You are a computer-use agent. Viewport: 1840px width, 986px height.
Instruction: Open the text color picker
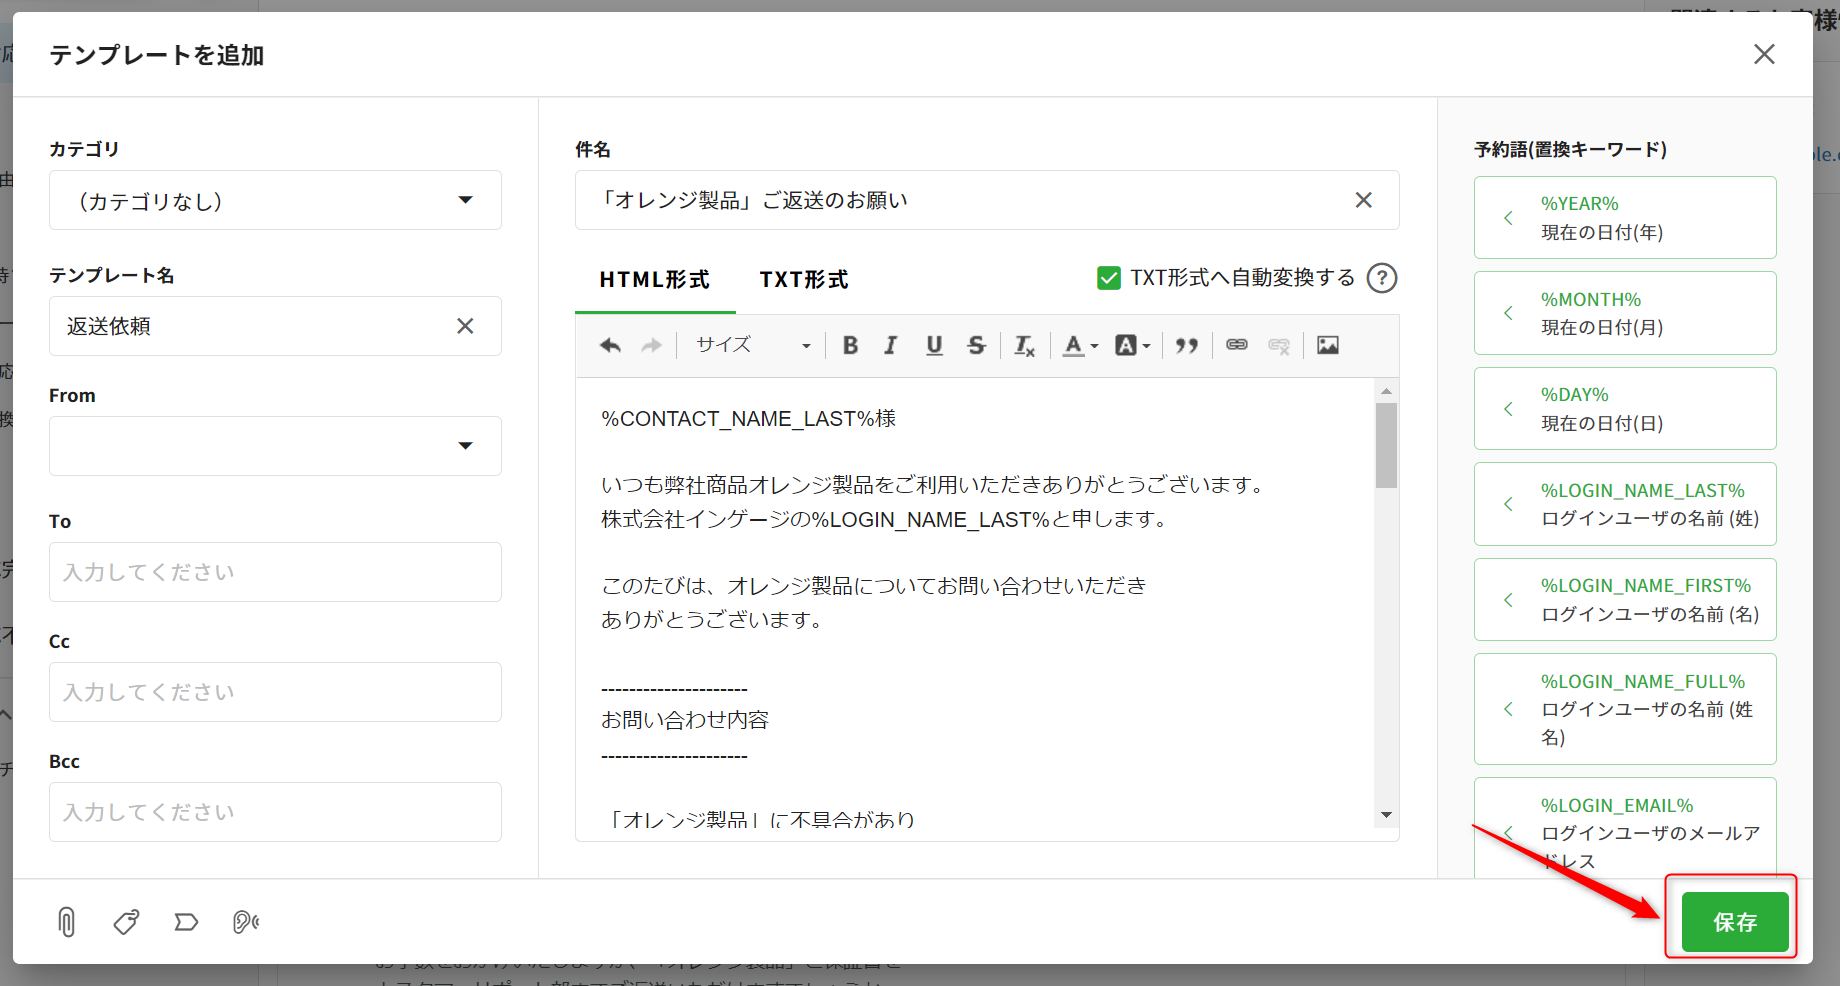(x=1079, y=345)
